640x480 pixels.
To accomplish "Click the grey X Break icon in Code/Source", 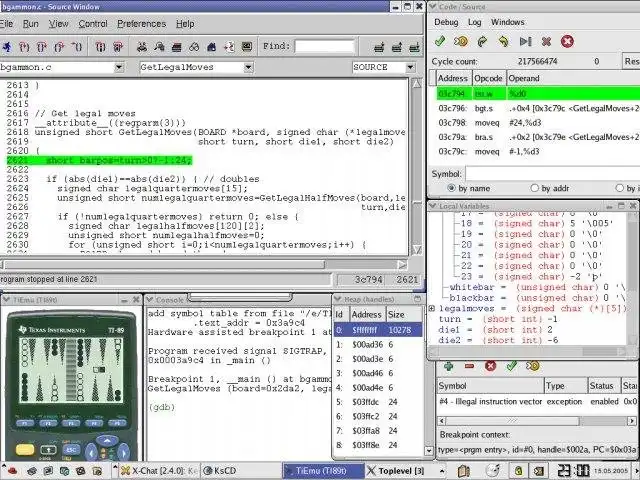I will tap(546, 41).
